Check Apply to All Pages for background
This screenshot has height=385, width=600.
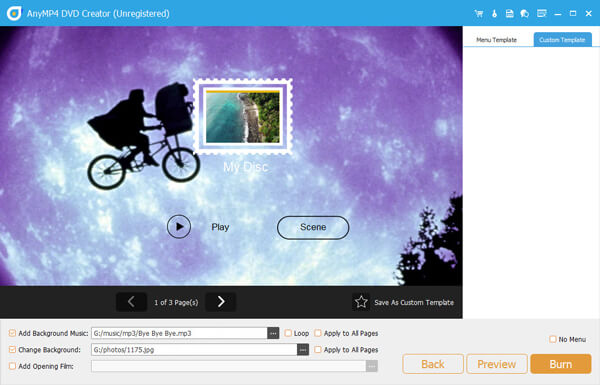[x=318, y=350]
